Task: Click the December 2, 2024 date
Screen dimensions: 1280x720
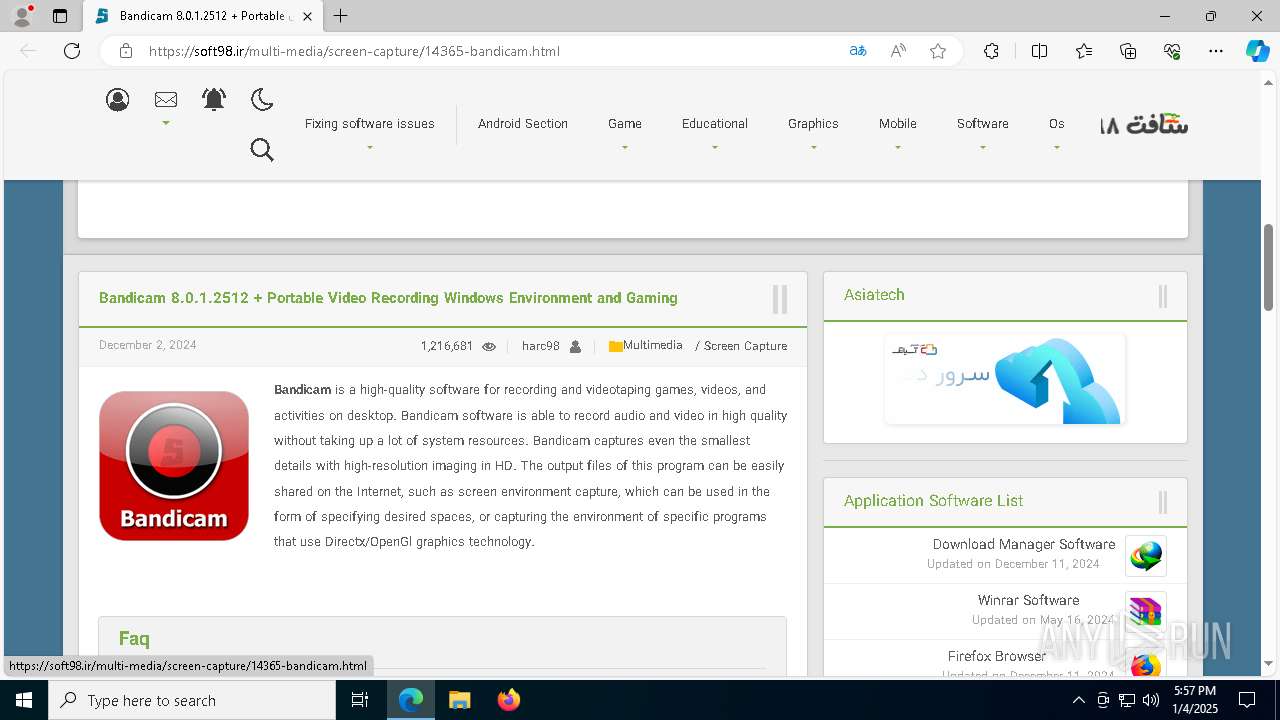Action: pyautogui.click(x=148, y=345)
